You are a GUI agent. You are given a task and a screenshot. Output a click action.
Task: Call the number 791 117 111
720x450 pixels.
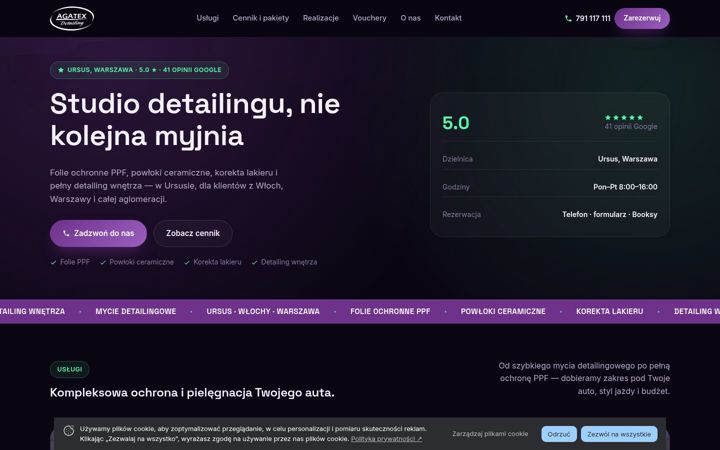(x=593, y=18)
